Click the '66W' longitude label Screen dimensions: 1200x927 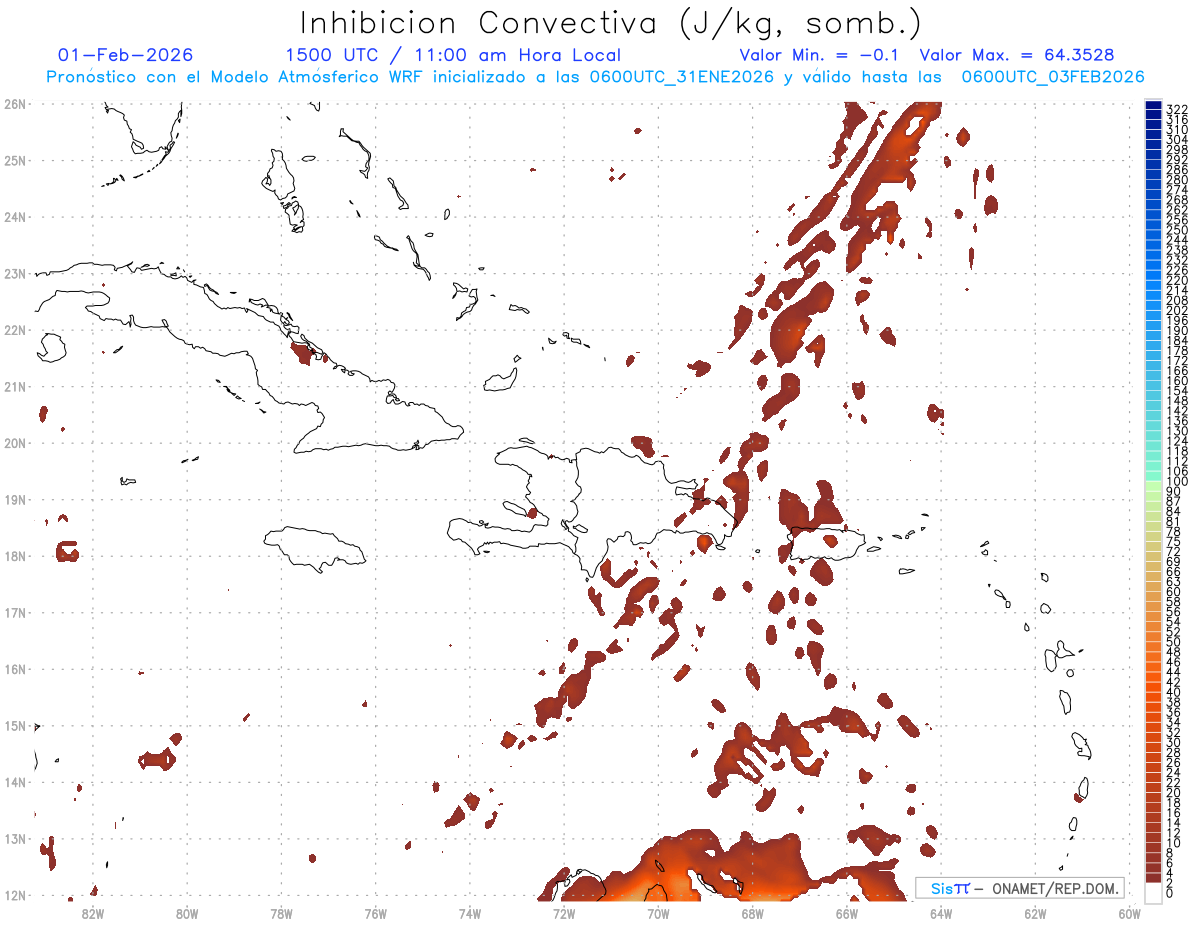coord(847,913)
